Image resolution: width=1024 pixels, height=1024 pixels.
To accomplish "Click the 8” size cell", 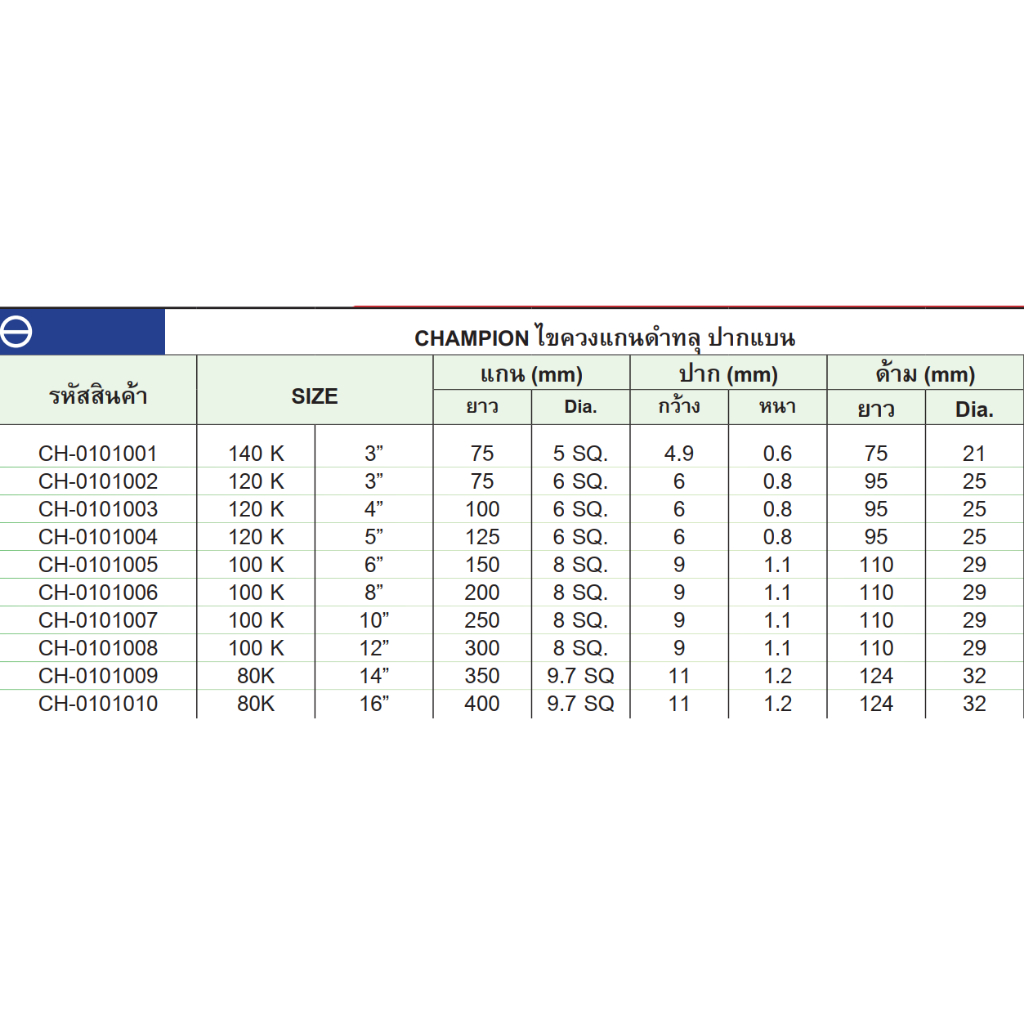I will [374, 592].
